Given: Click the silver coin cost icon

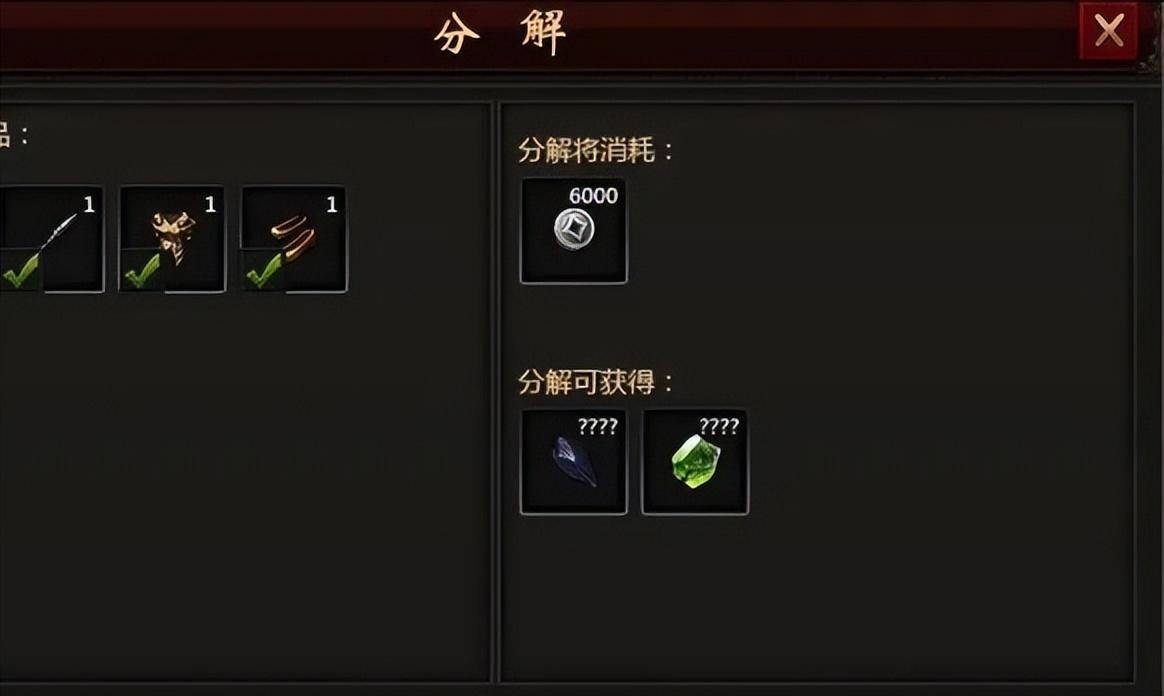Looking at the screenshot, I should coord(574,231).
